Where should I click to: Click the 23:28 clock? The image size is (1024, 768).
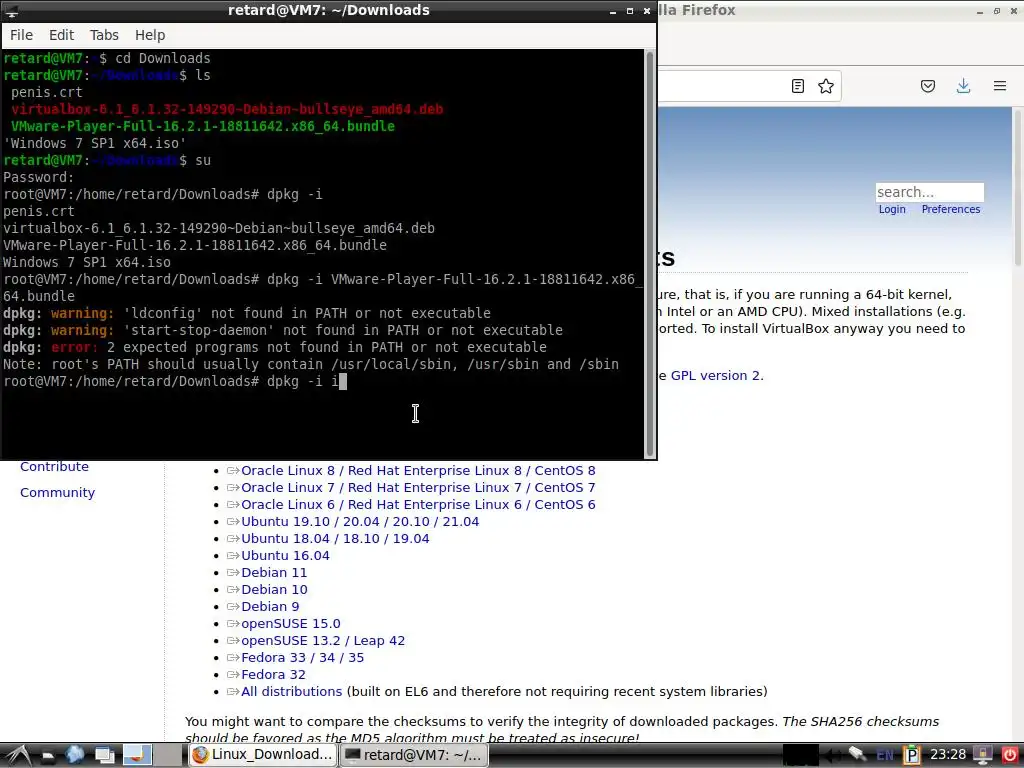click(x=948, y=755)
